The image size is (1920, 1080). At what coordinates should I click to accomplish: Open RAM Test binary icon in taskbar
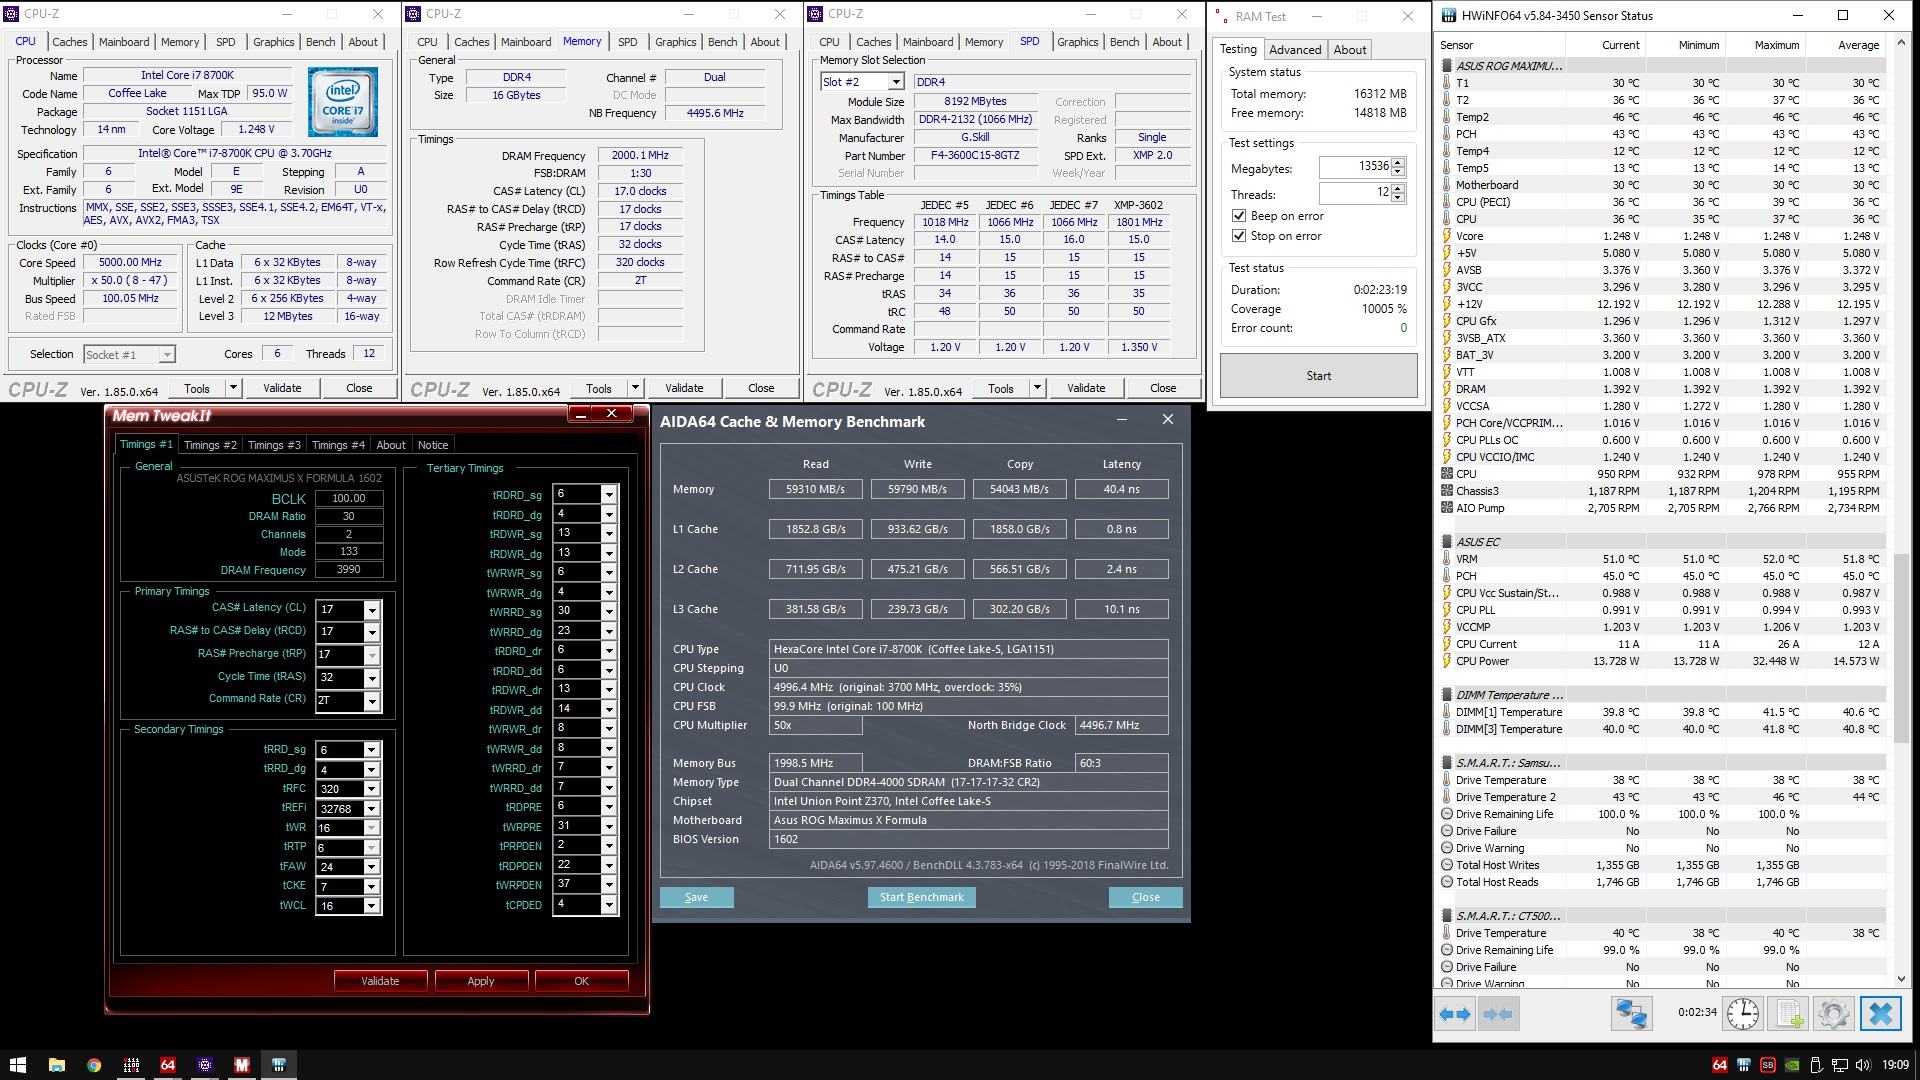[x=130, y=1065]
